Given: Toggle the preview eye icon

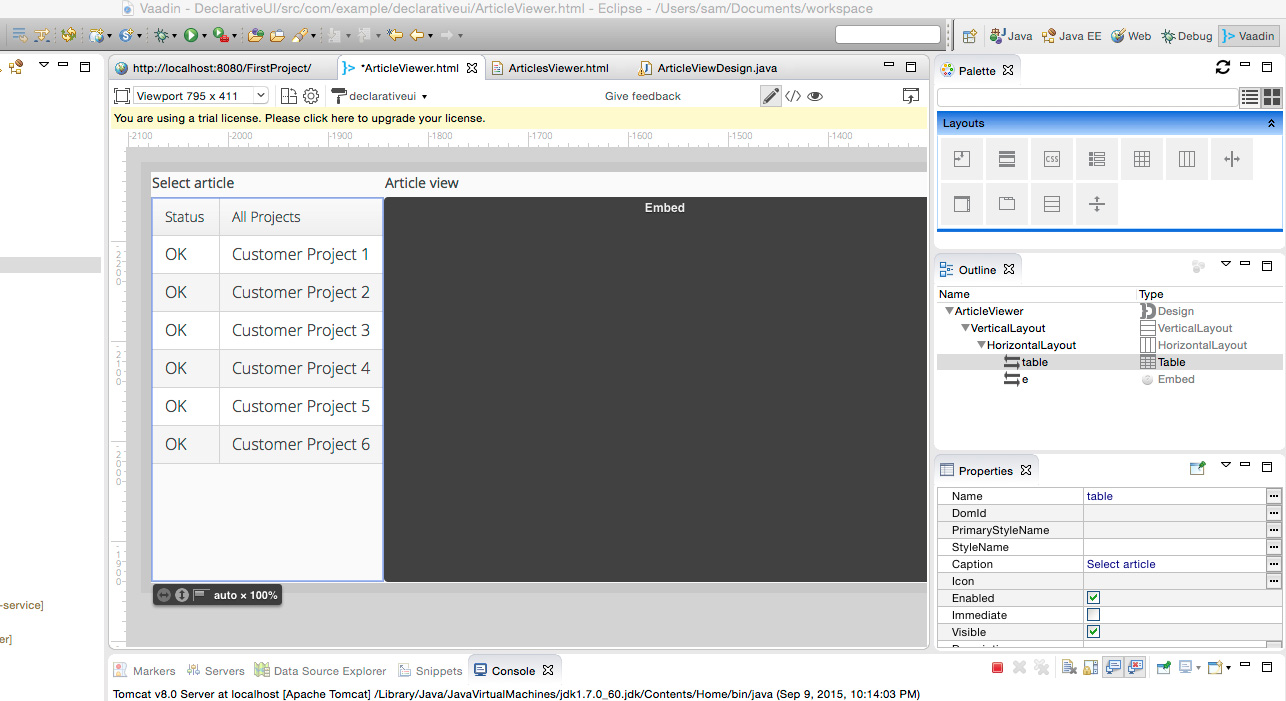Looking at the screenshot, I should tap(815, 96).
